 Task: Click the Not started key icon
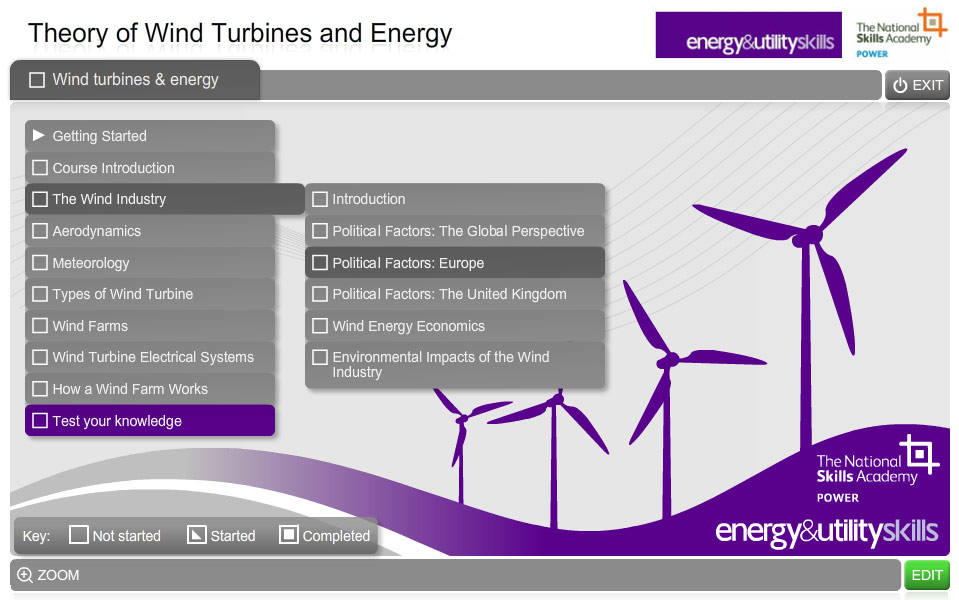(78, 535)
